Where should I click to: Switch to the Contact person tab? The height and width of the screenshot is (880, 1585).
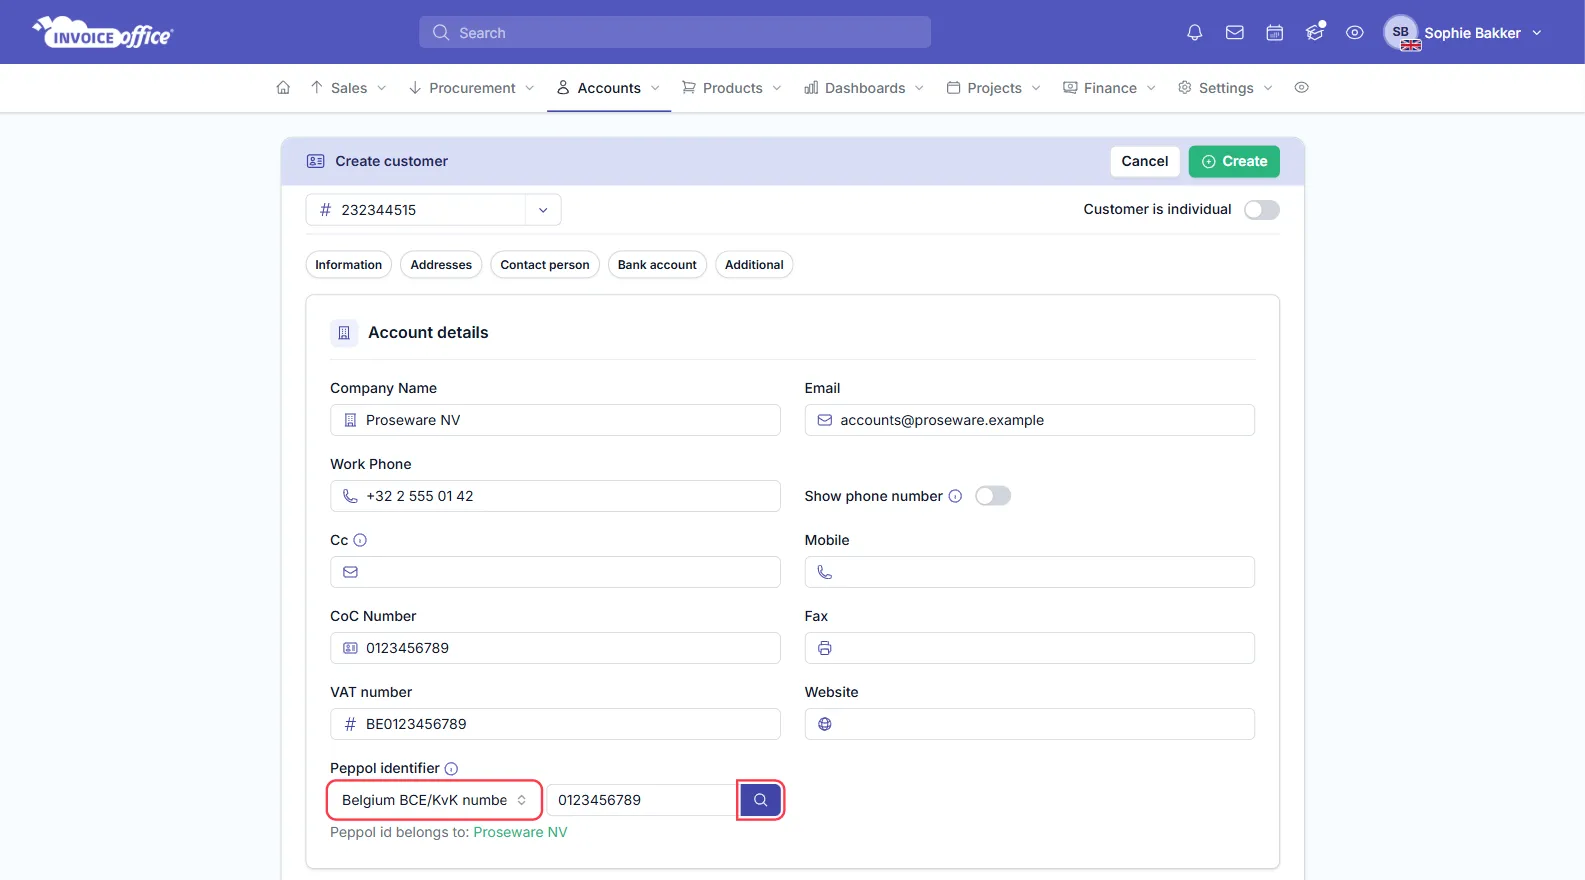[x=545, y=265]
